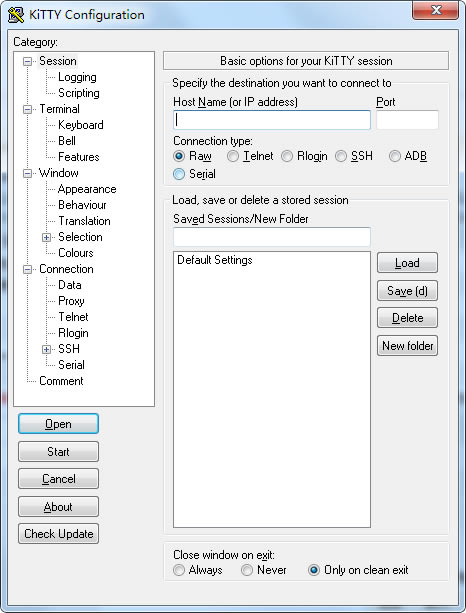Click the Port input field
This screenshot has width=466, height=613.
coord(407,120)
